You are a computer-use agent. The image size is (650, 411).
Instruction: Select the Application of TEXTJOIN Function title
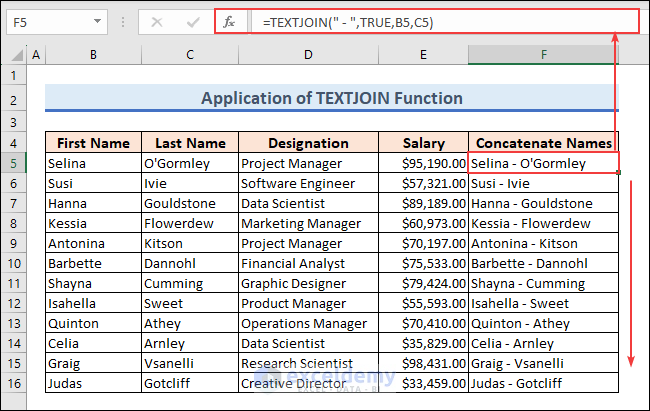pos(331,98)
